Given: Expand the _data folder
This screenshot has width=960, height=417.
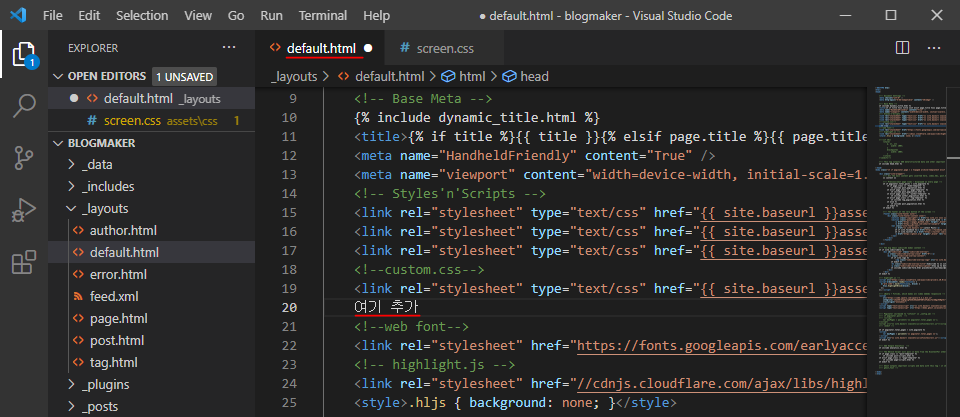Looking at the screenshot, I should click(72, 165).
